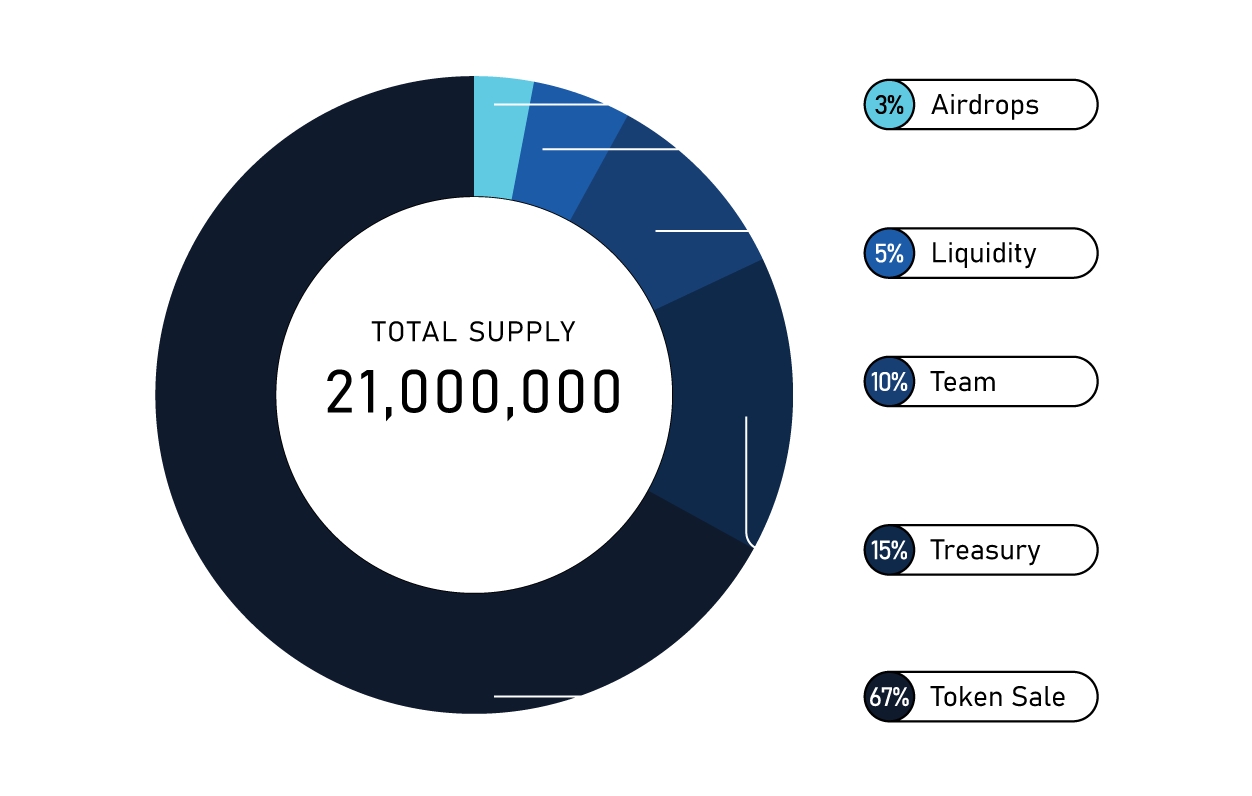The image size is (1252, 796).
Task: Click the white leader line on Team segment
Action: (x=702, y=231)
